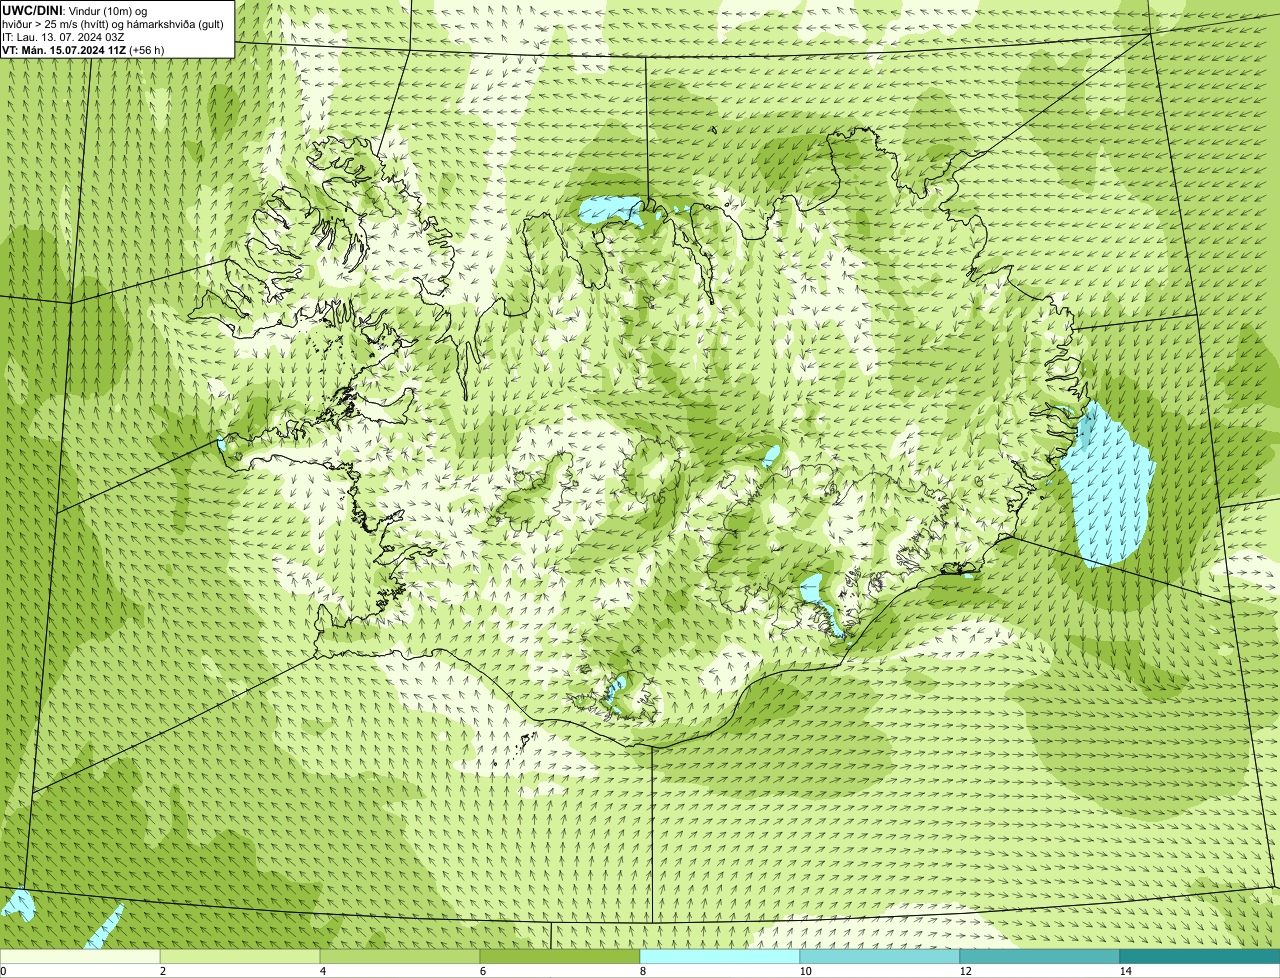Click the 8–10 m/s light cyan legend segment
The height and width of the screenshot is (978, 1280).
(x=720, y=957)
